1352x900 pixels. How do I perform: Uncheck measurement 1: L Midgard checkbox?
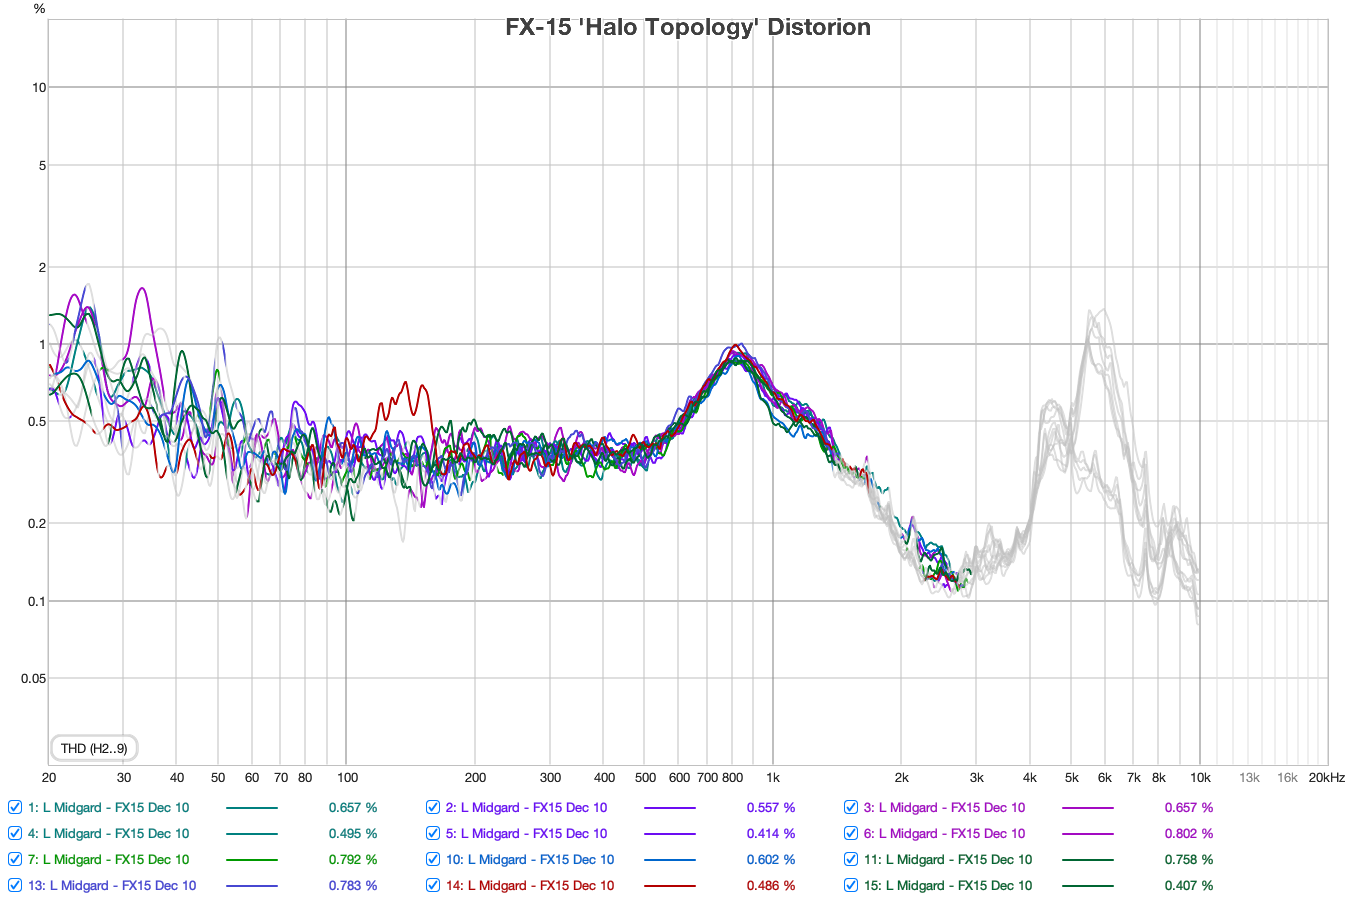coord(15,807)
